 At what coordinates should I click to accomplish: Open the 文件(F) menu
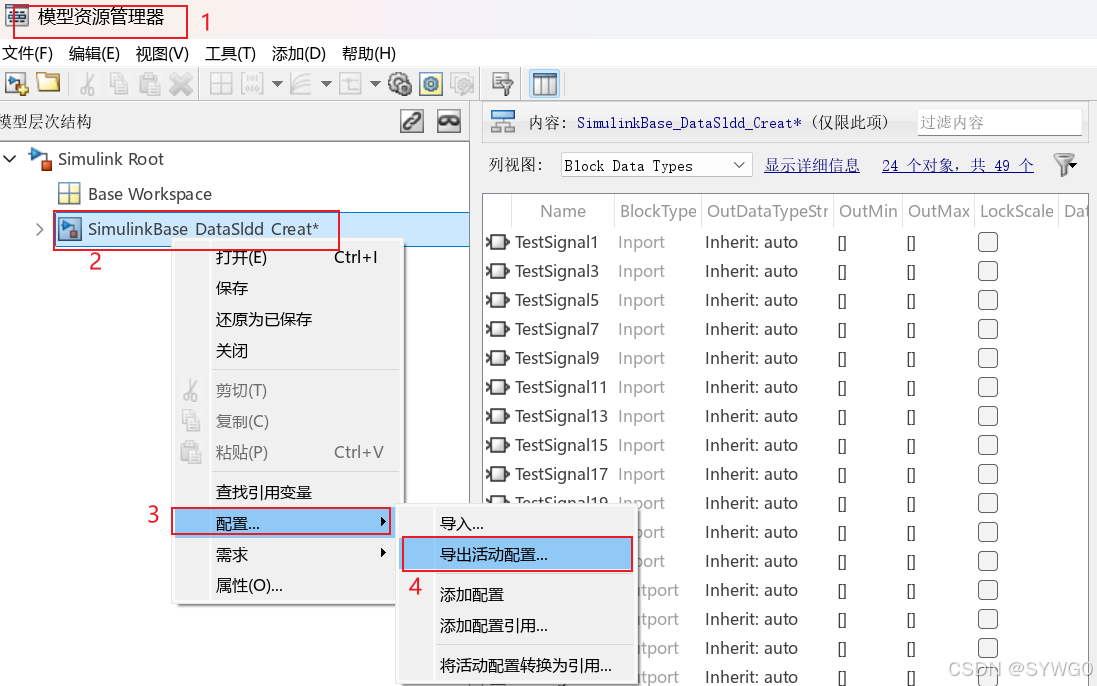[x=27, y=54]
